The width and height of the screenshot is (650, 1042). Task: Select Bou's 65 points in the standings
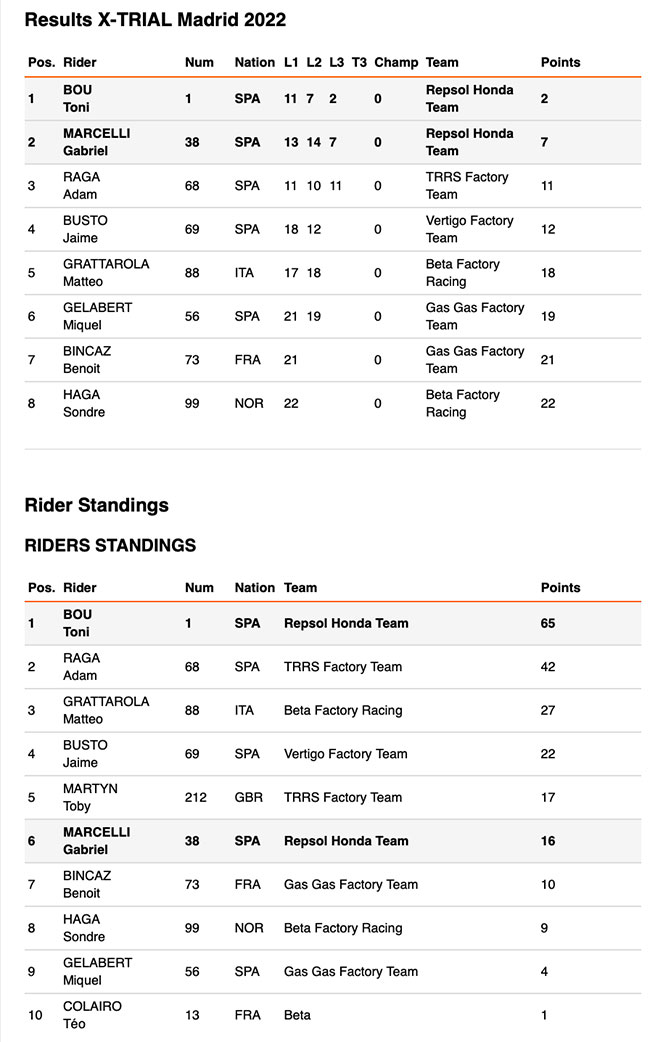point(548,623)
